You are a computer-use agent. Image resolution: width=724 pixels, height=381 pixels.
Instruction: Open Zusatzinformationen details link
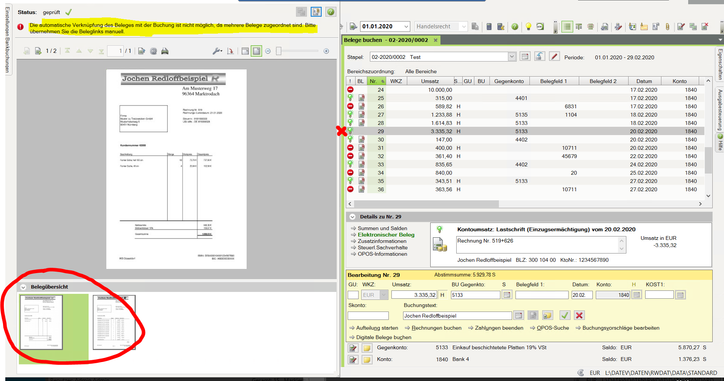click(x=382, y=241)
